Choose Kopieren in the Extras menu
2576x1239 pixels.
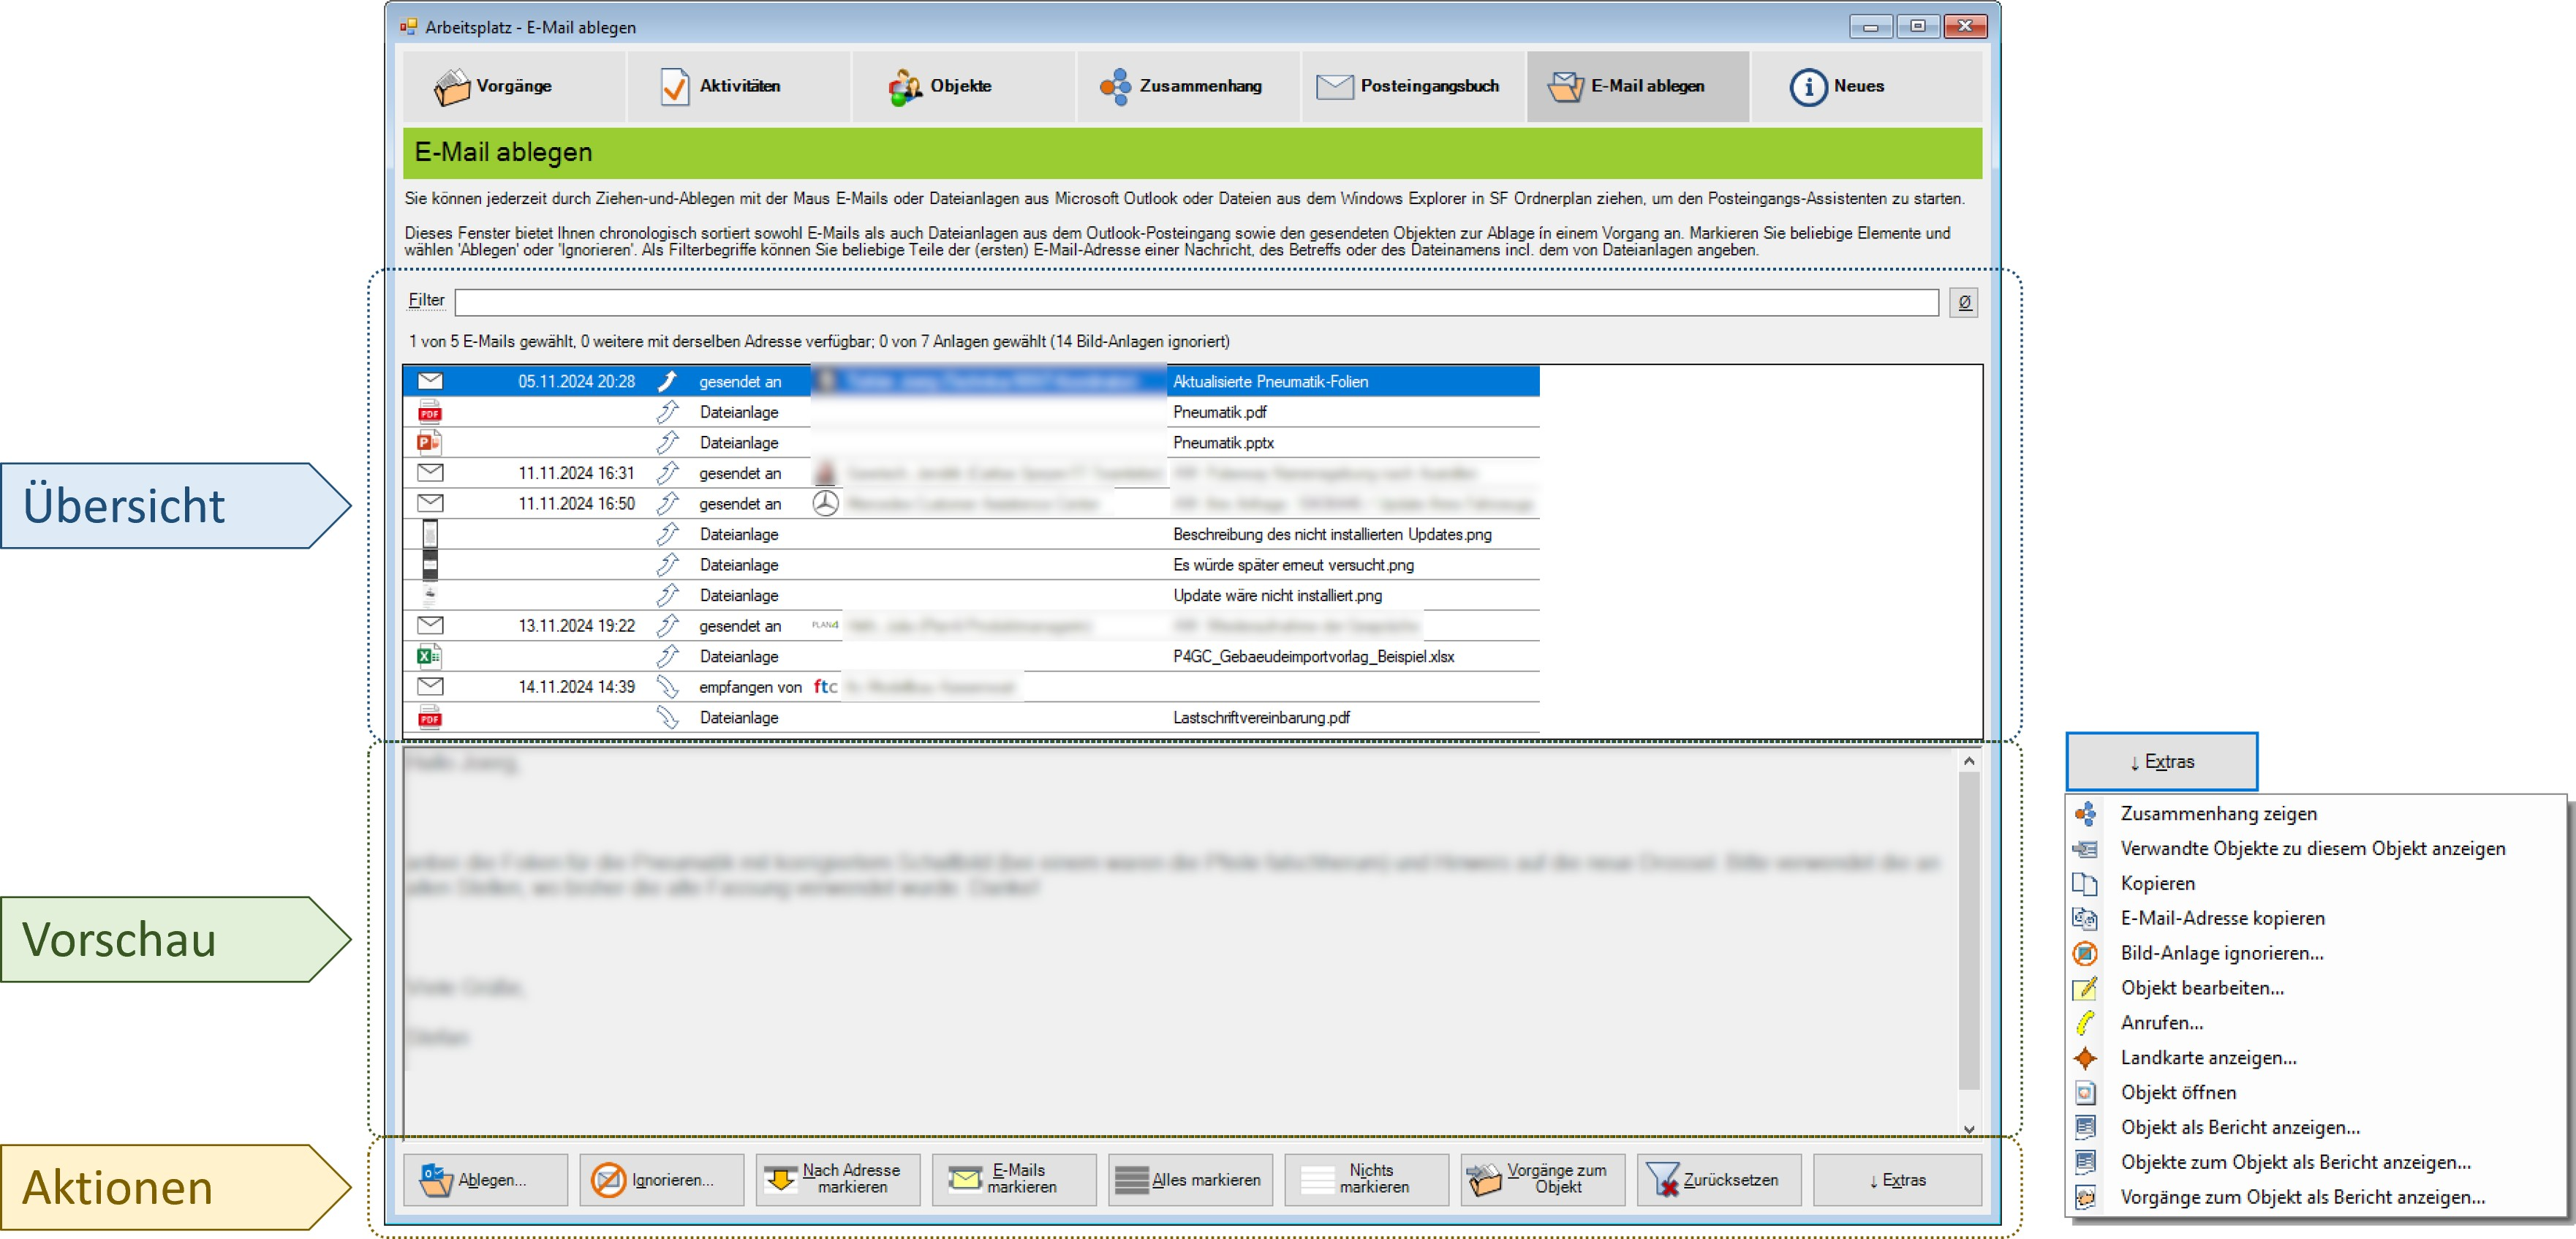(2315, 884)
